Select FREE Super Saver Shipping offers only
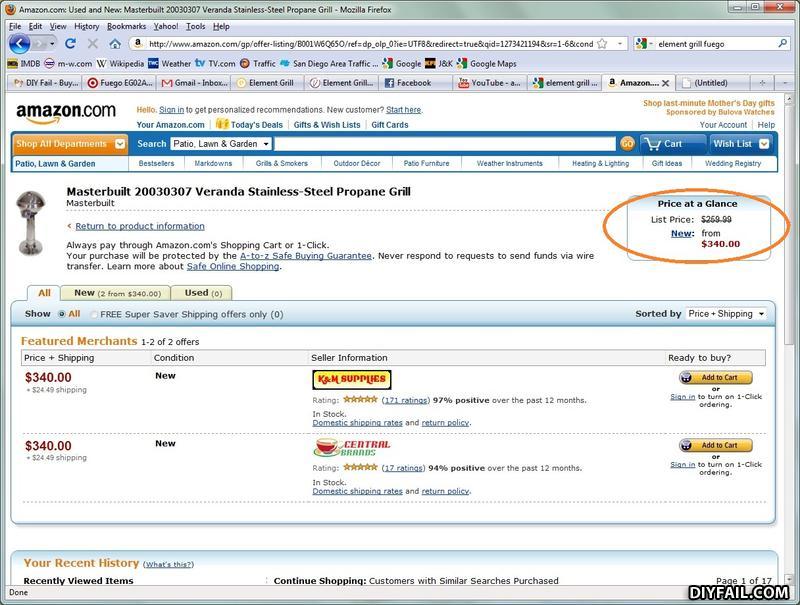 94,314
